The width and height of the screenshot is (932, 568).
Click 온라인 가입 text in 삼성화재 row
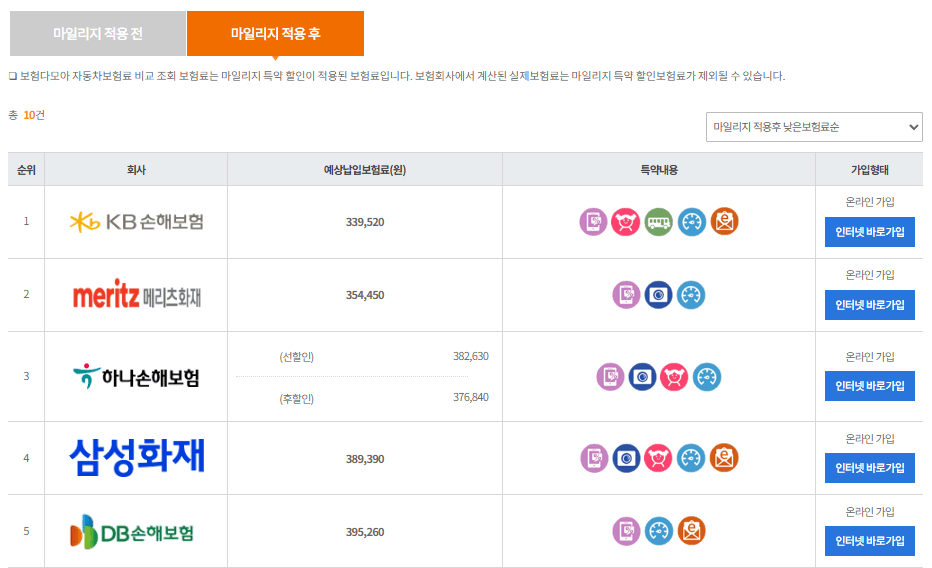click(870, 439)
